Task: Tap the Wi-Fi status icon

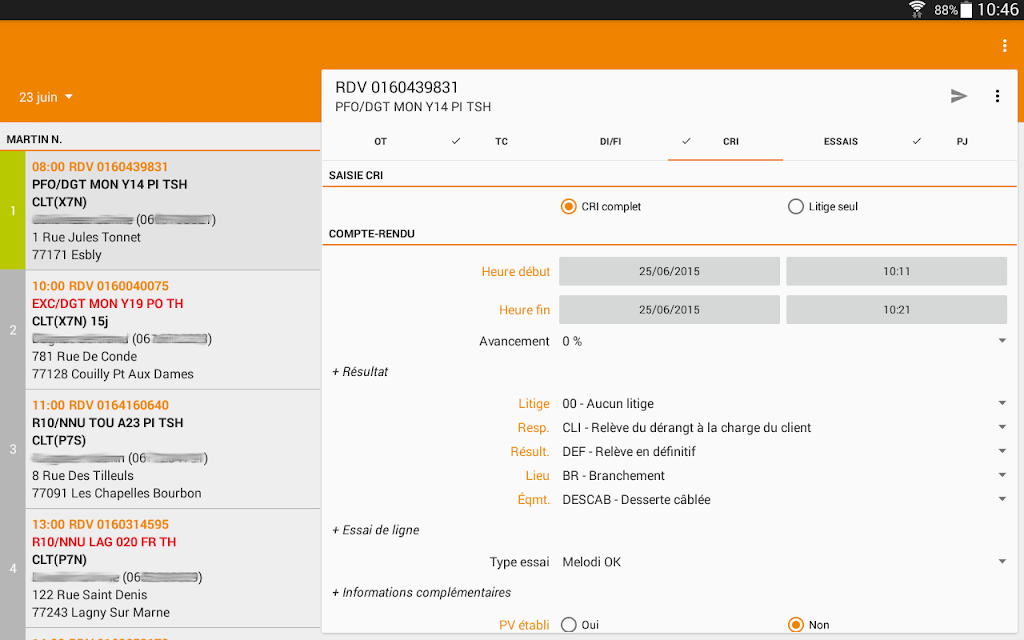Action: point(917,9)
